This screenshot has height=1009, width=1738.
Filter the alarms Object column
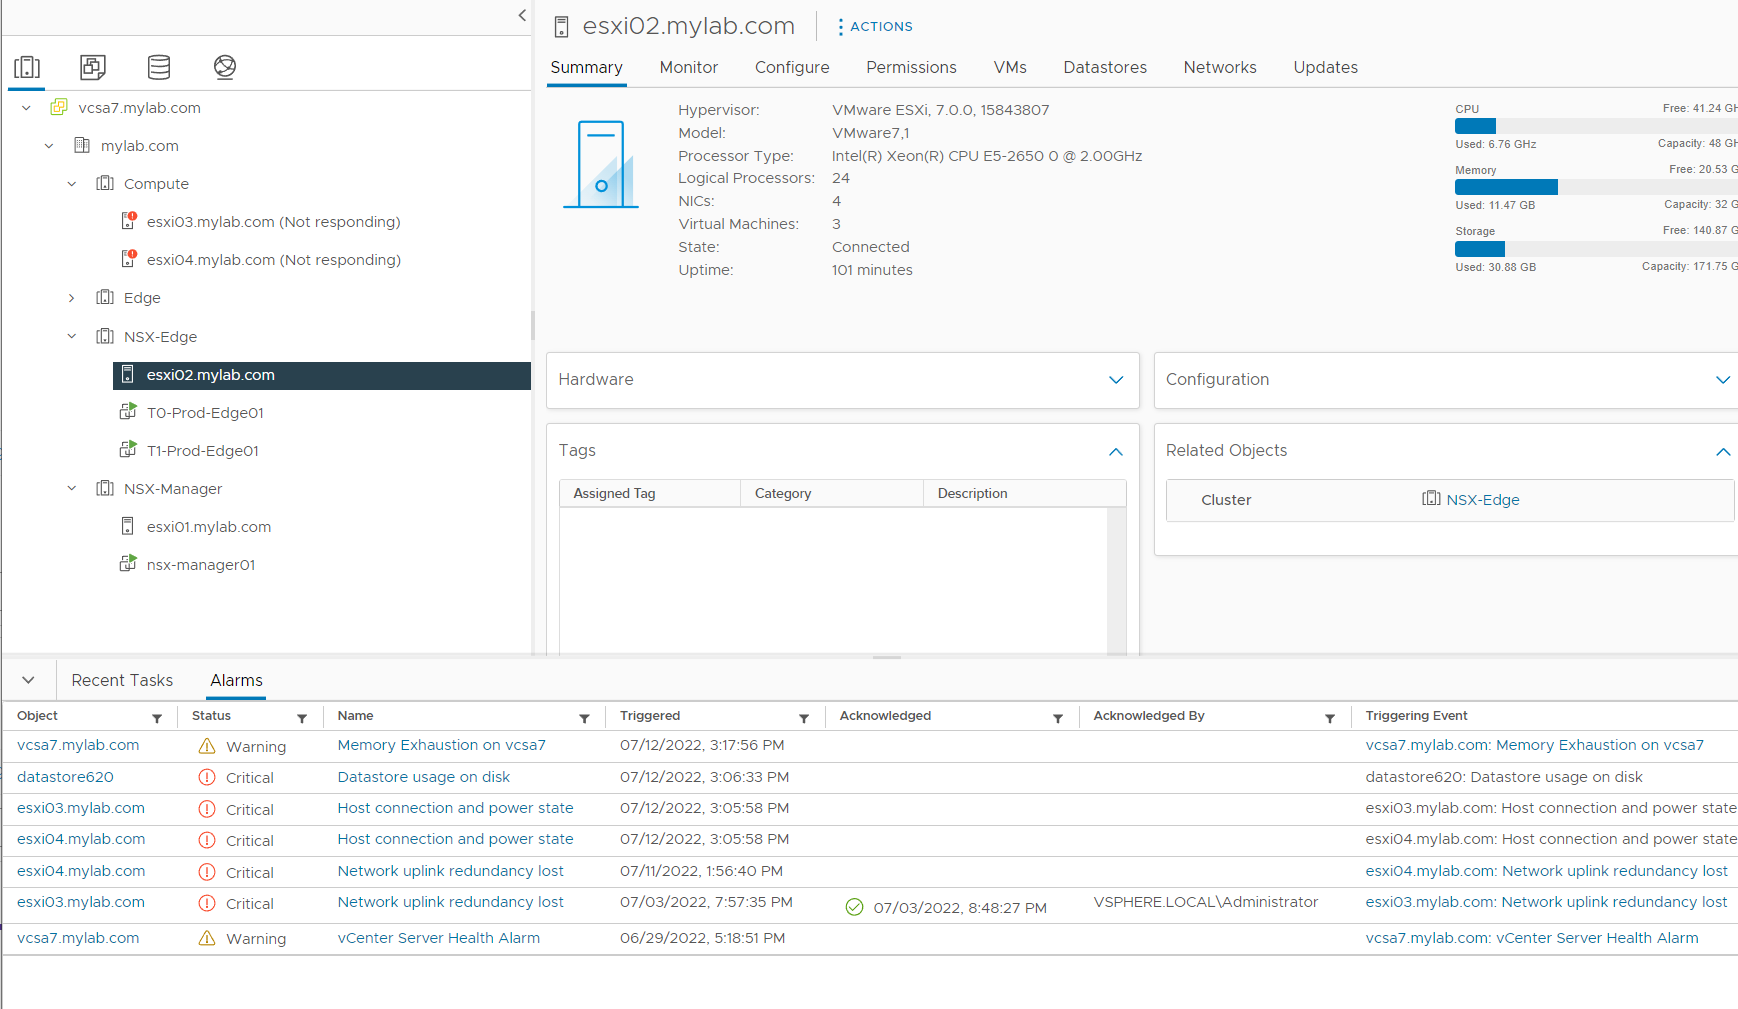(157, 718)
